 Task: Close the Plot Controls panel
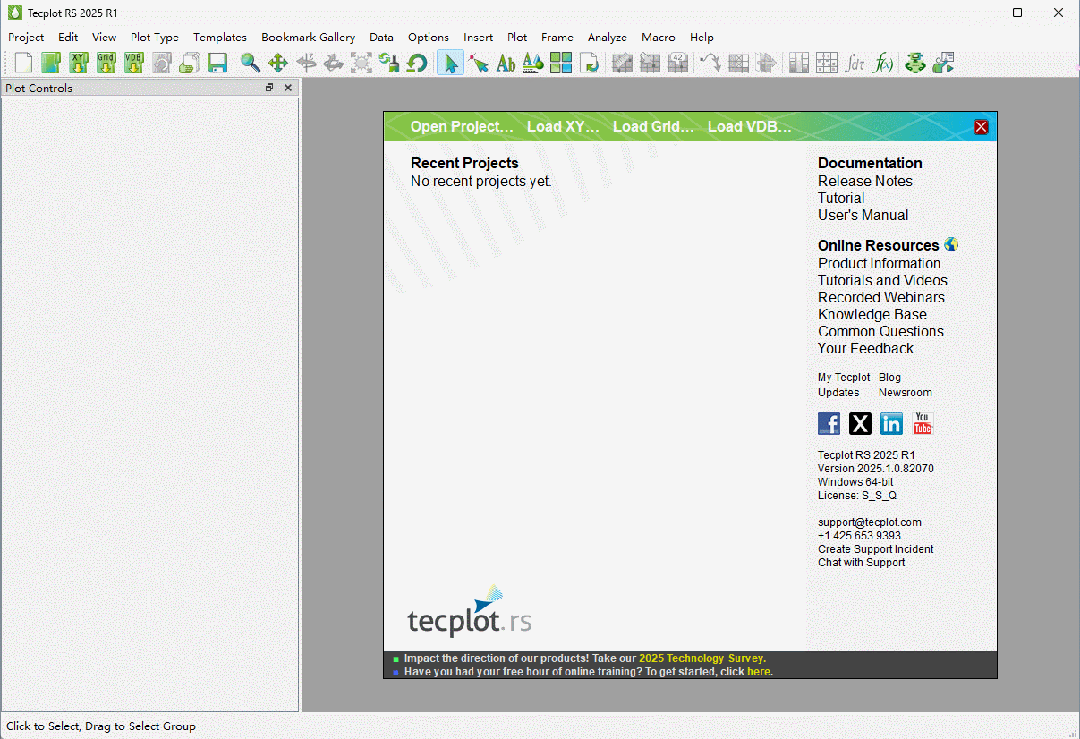tap(288, 87)
